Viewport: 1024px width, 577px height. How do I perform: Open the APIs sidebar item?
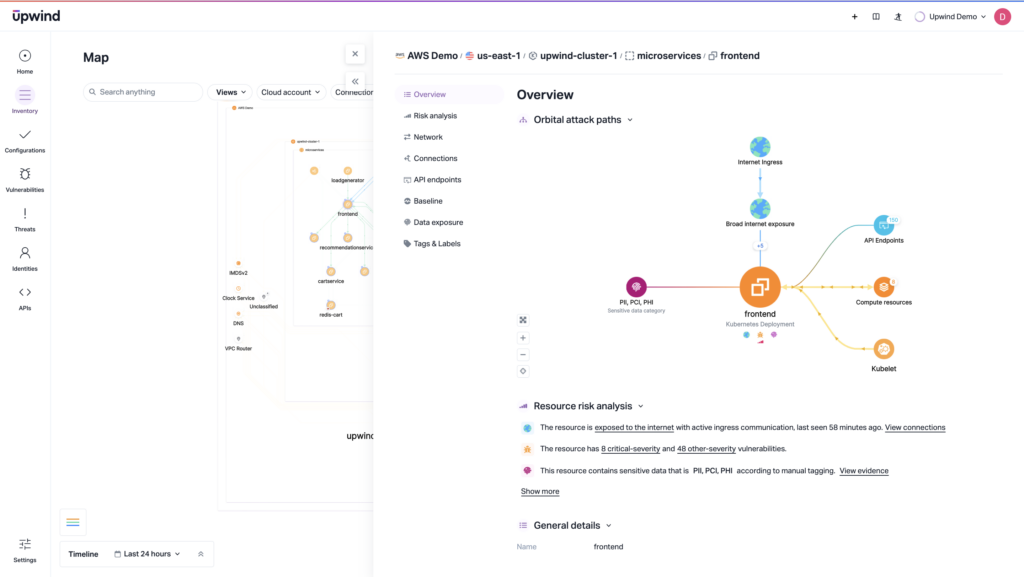[x=25, y=298]
